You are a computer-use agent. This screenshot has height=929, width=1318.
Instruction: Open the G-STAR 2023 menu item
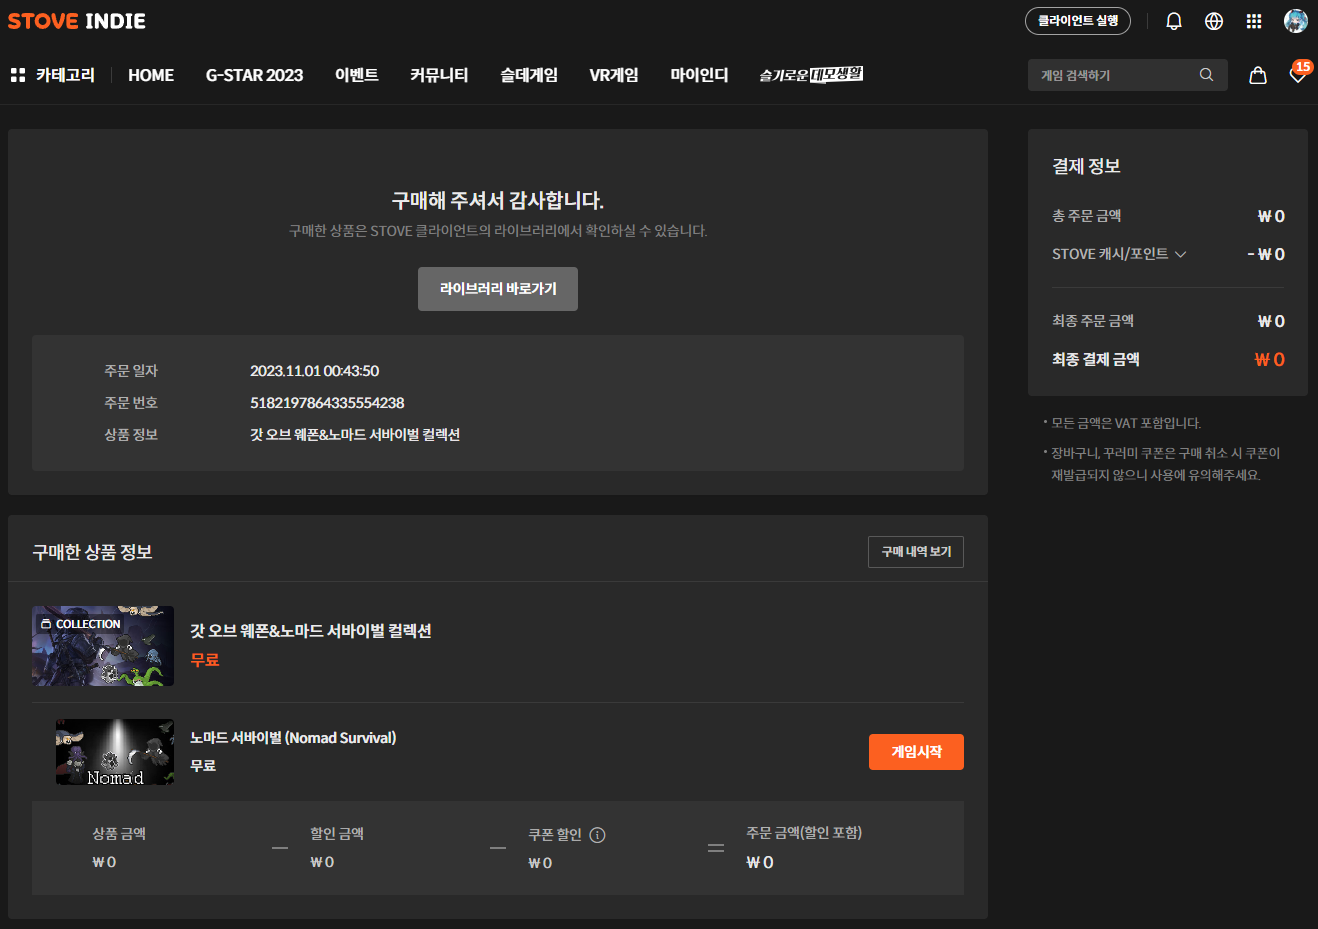(x=254, y=75)
